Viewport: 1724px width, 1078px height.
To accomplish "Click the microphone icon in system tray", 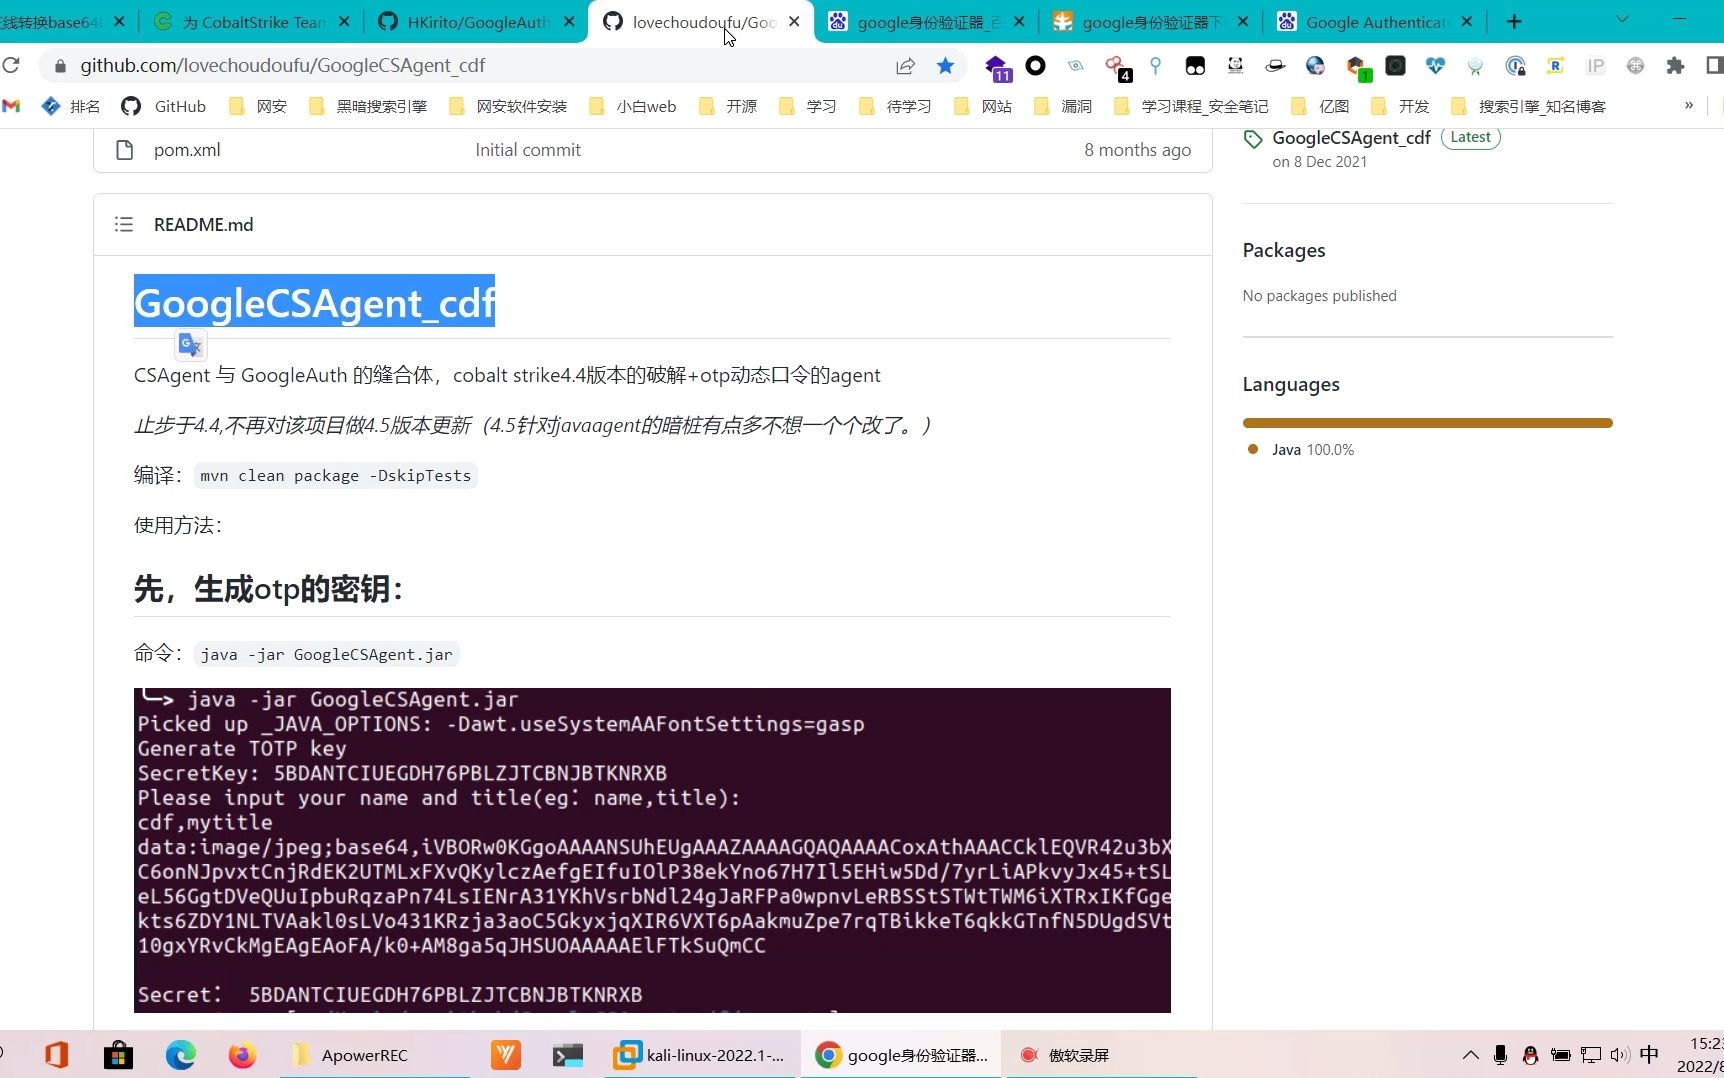I will pos(1500,1054).
